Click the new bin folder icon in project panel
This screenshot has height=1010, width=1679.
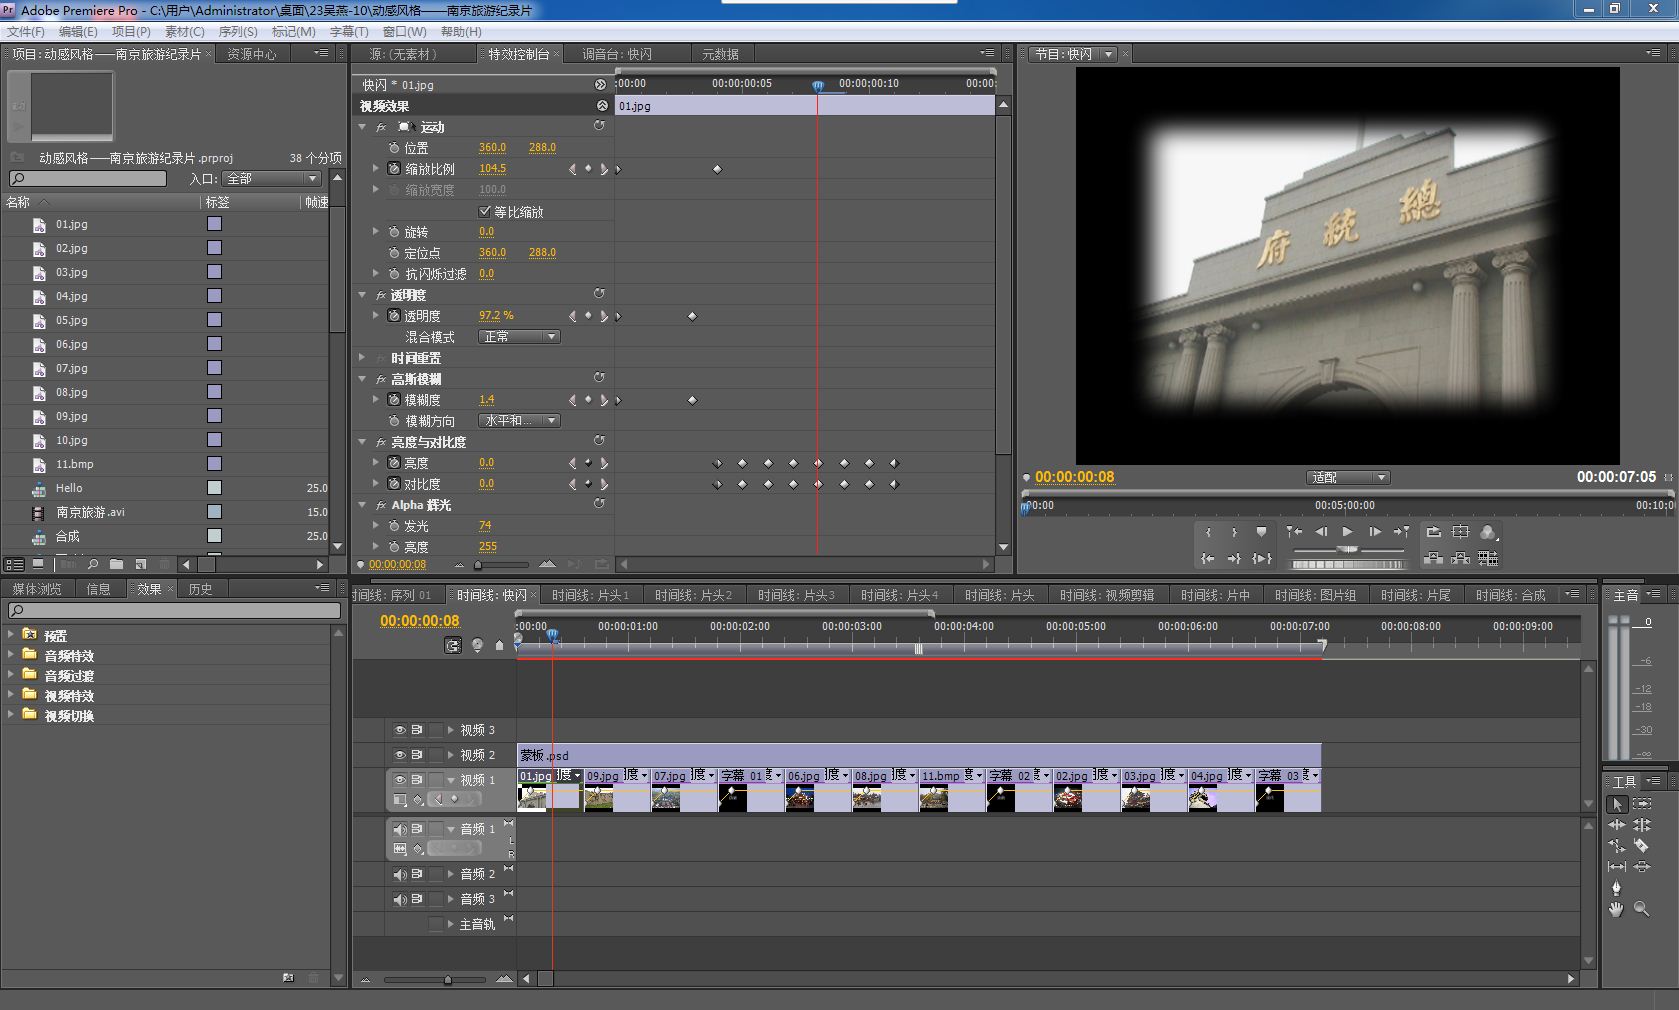click(117, 565)
